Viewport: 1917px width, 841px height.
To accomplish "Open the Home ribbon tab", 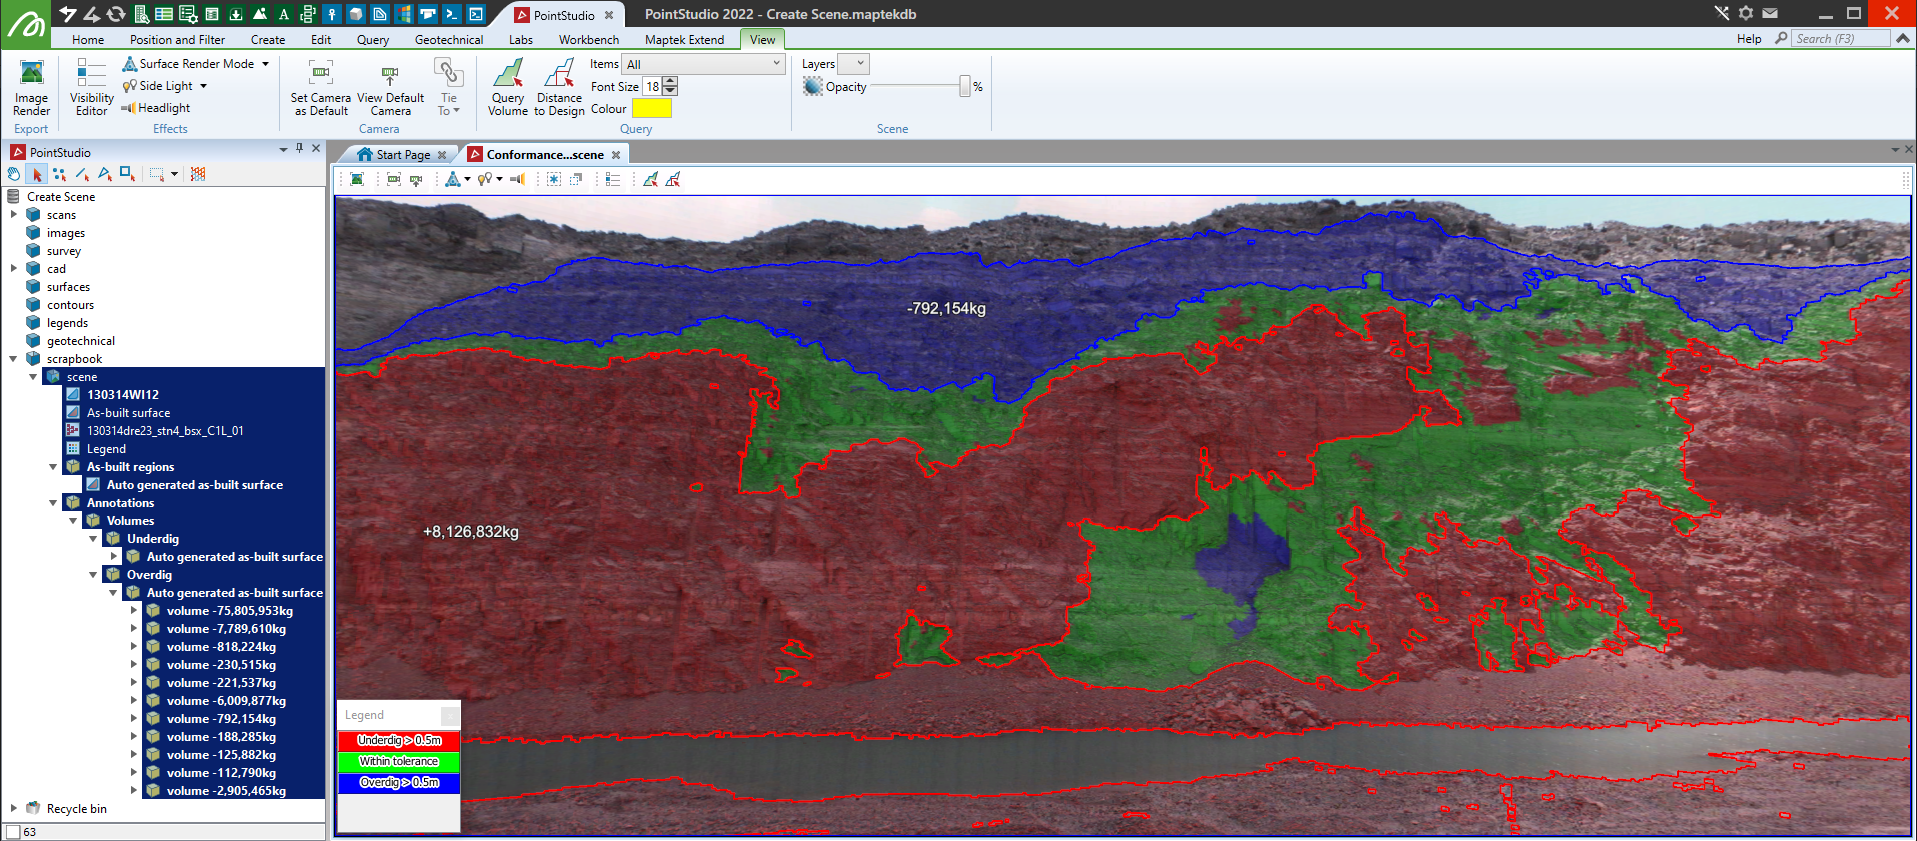I will point(88,40).
